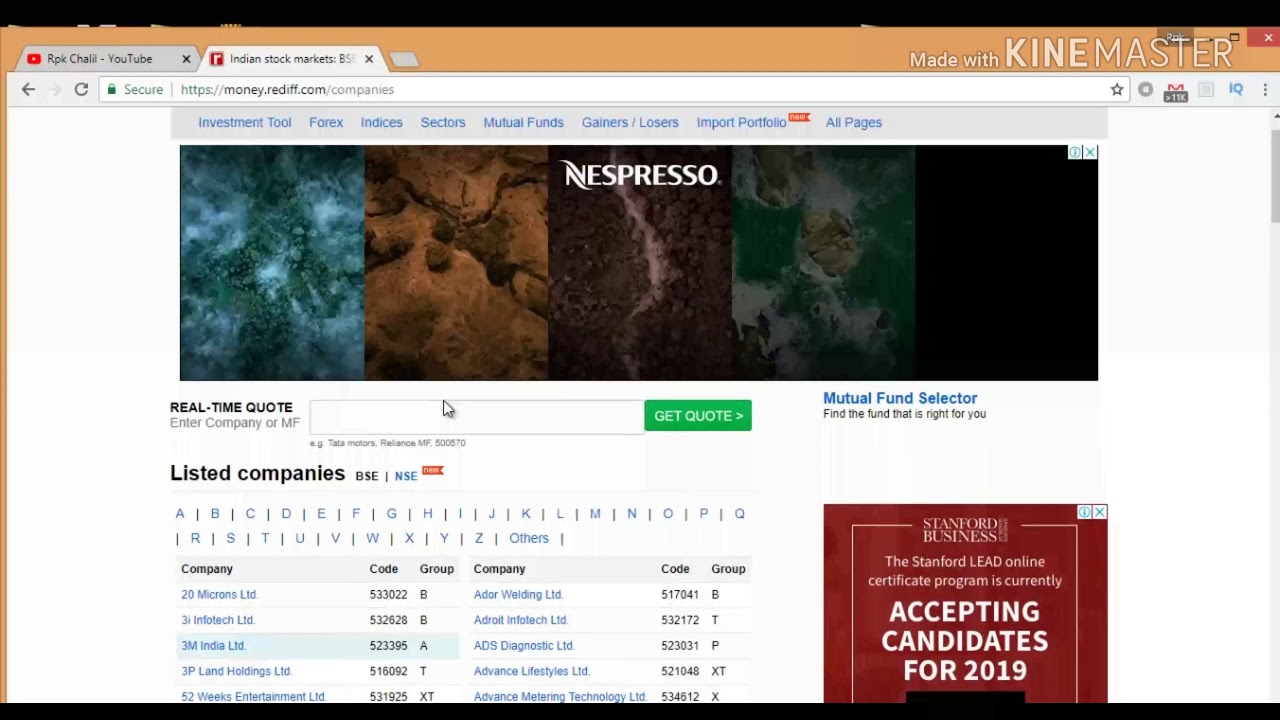Close the Nespresso ad with X icon
Screen dimensions: 1280x720
click(x=1090, y=152)
